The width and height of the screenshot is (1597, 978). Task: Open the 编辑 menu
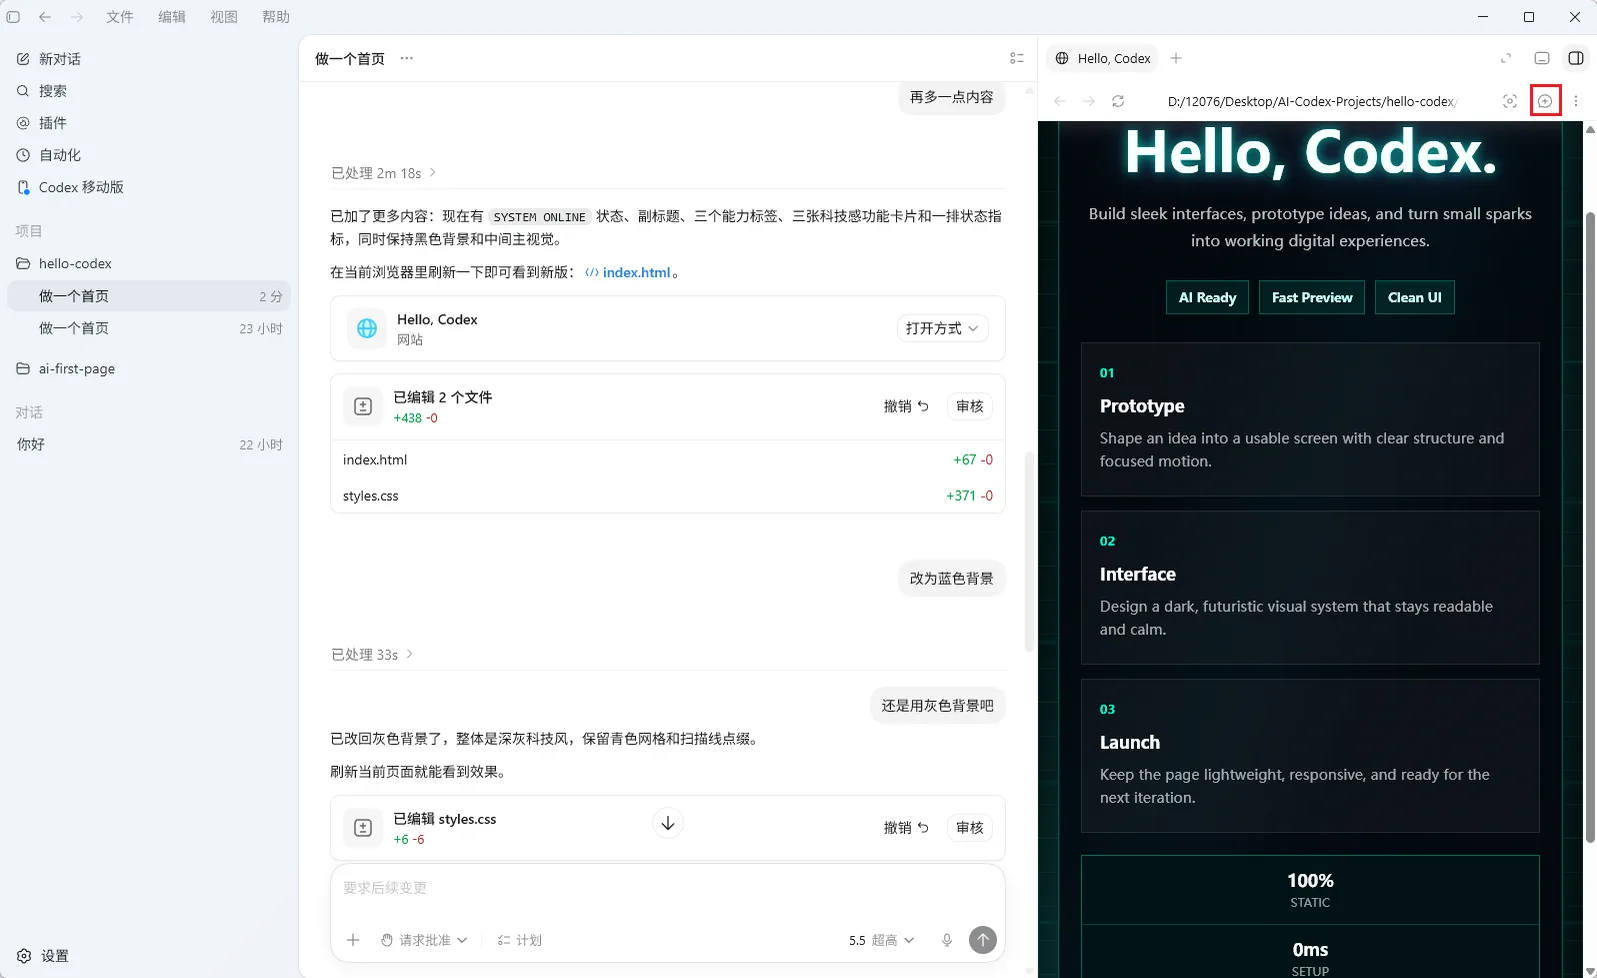172,17
